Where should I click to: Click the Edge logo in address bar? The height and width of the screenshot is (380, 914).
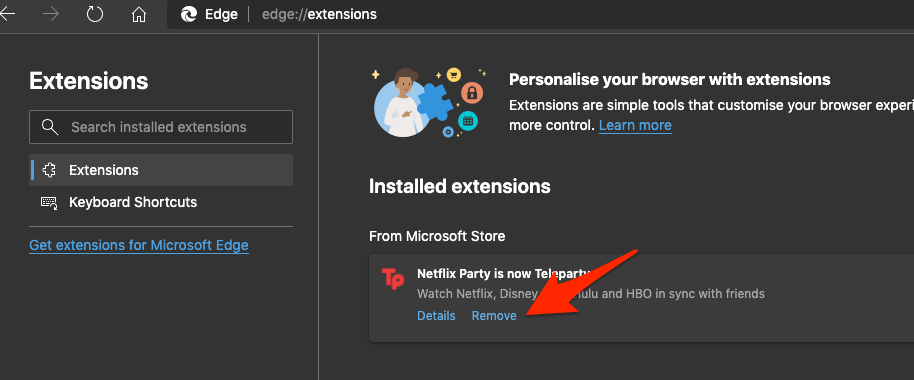click(x=189, y=14)
